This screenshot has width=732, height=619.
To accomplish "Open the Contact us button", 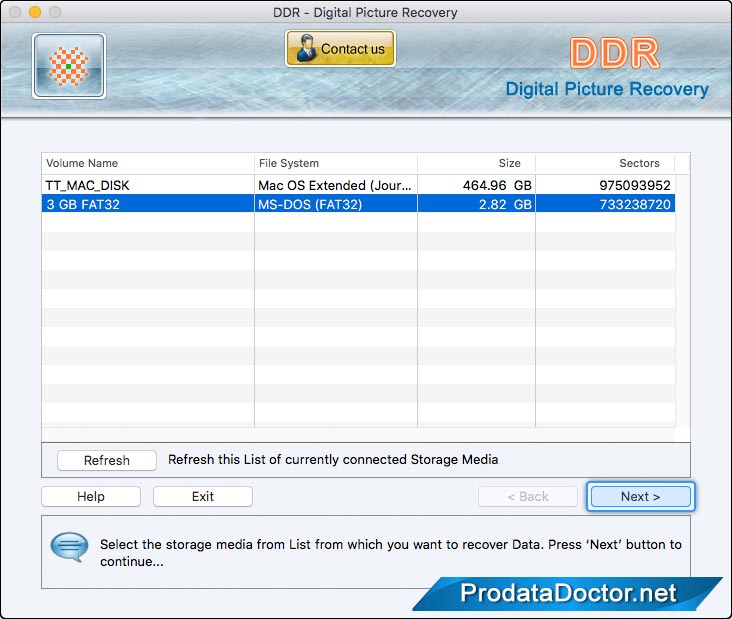I will tap(340, 49).
